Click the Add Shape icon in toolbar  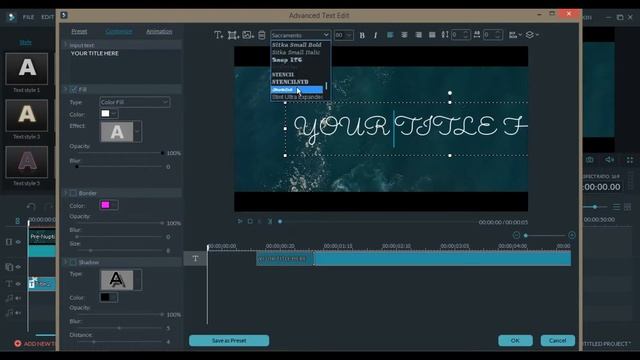coord(233,35)
